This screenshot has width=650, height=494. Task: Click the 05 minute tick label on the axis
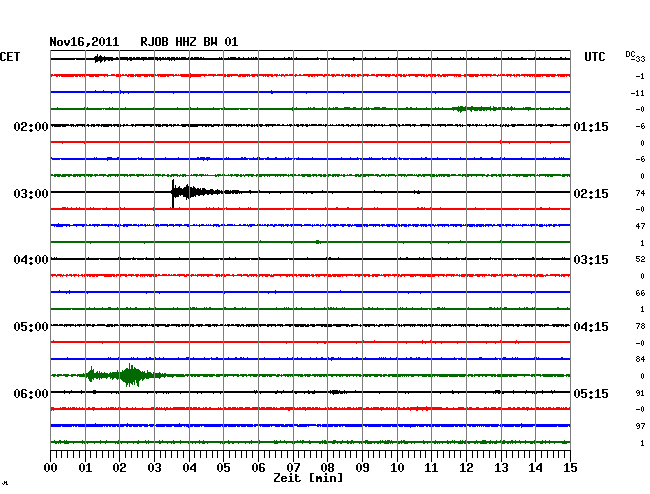pos(223,467)
